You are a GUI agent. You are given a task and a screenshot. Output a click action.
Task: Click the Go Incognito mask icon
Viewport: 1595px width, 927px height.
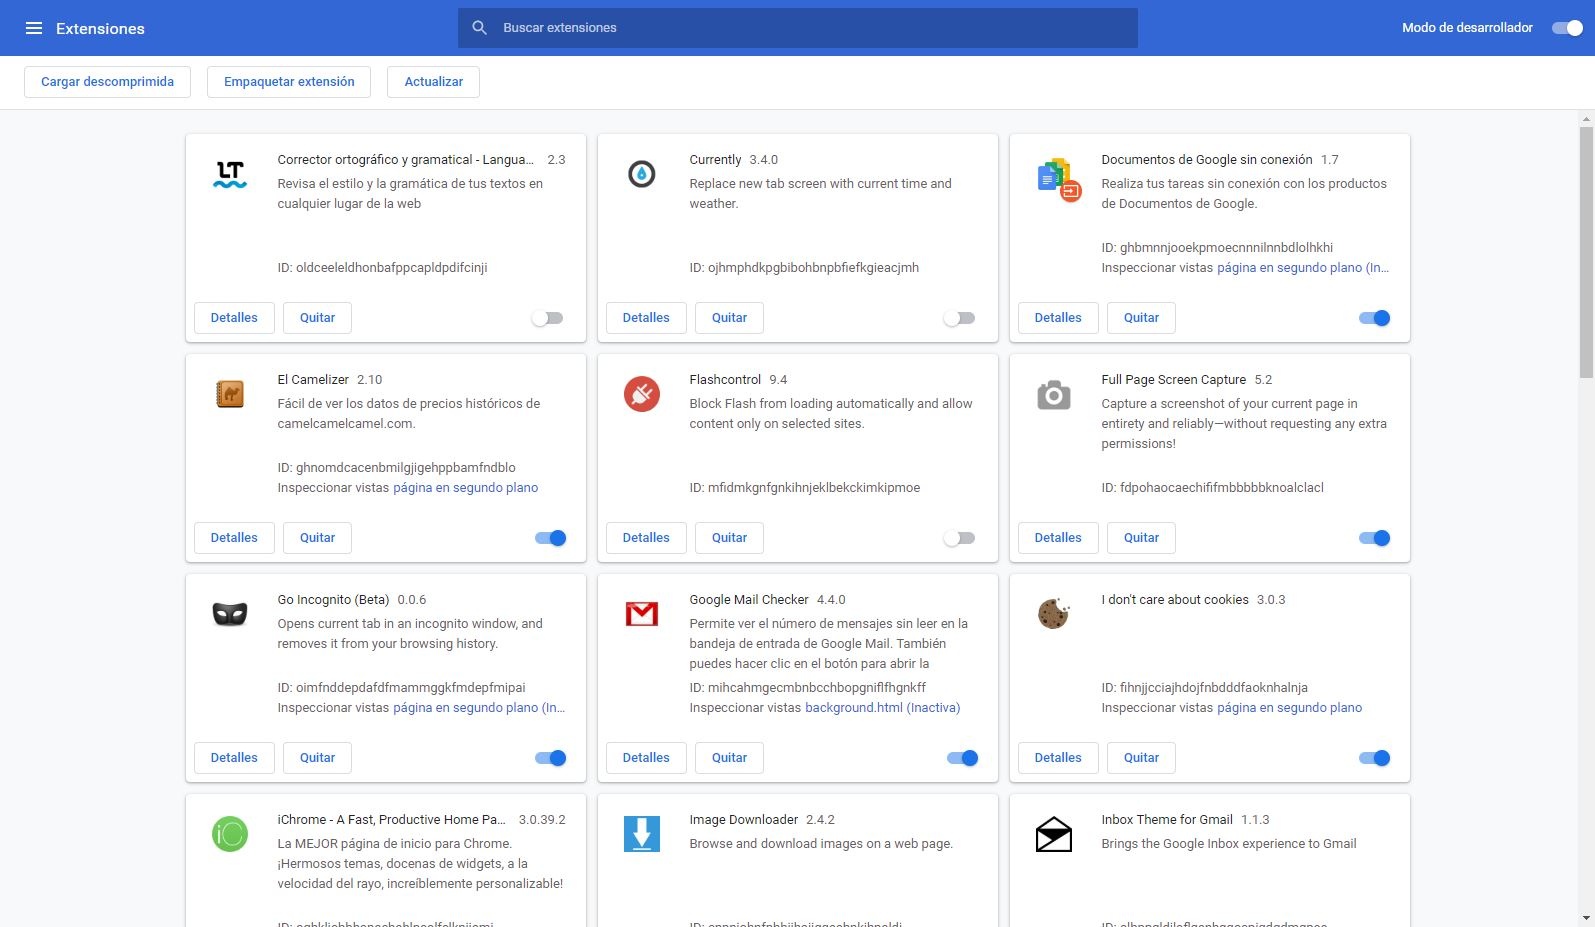point(230,614)
